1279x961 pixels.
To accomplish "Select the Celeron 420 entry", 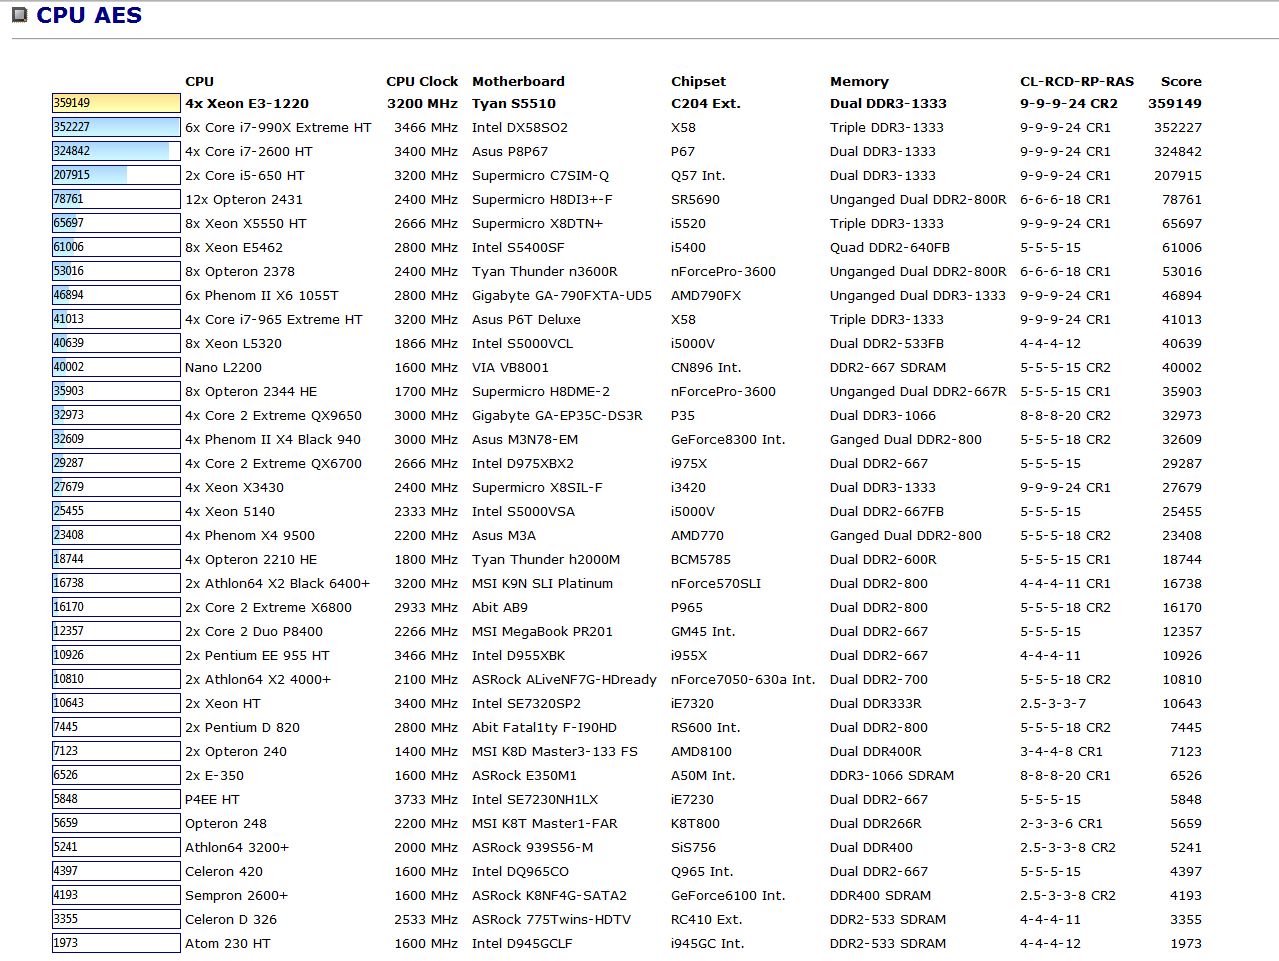I will [x=224, y=871].
